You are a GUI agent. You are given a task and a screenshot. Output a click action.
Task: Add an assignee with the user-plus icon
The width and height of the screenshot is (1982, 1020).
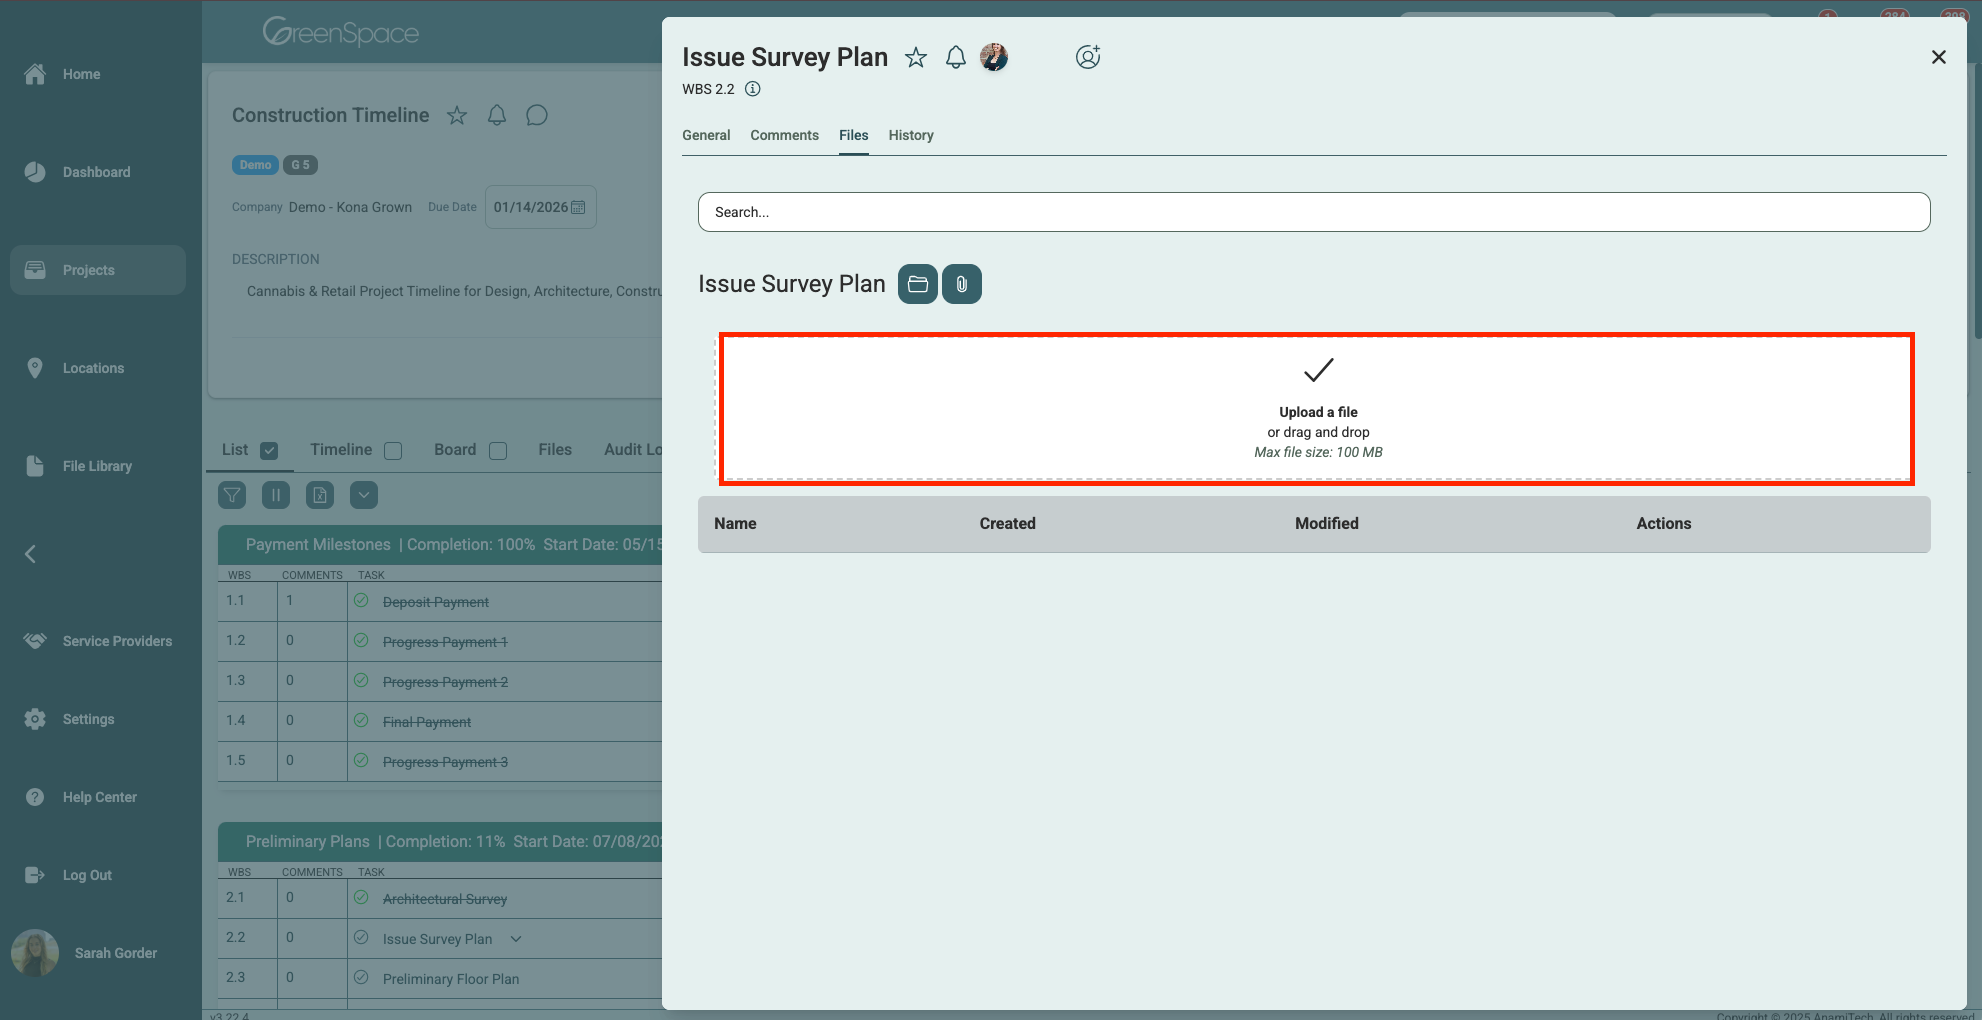pyautogui.click(x=1088, y=57)
